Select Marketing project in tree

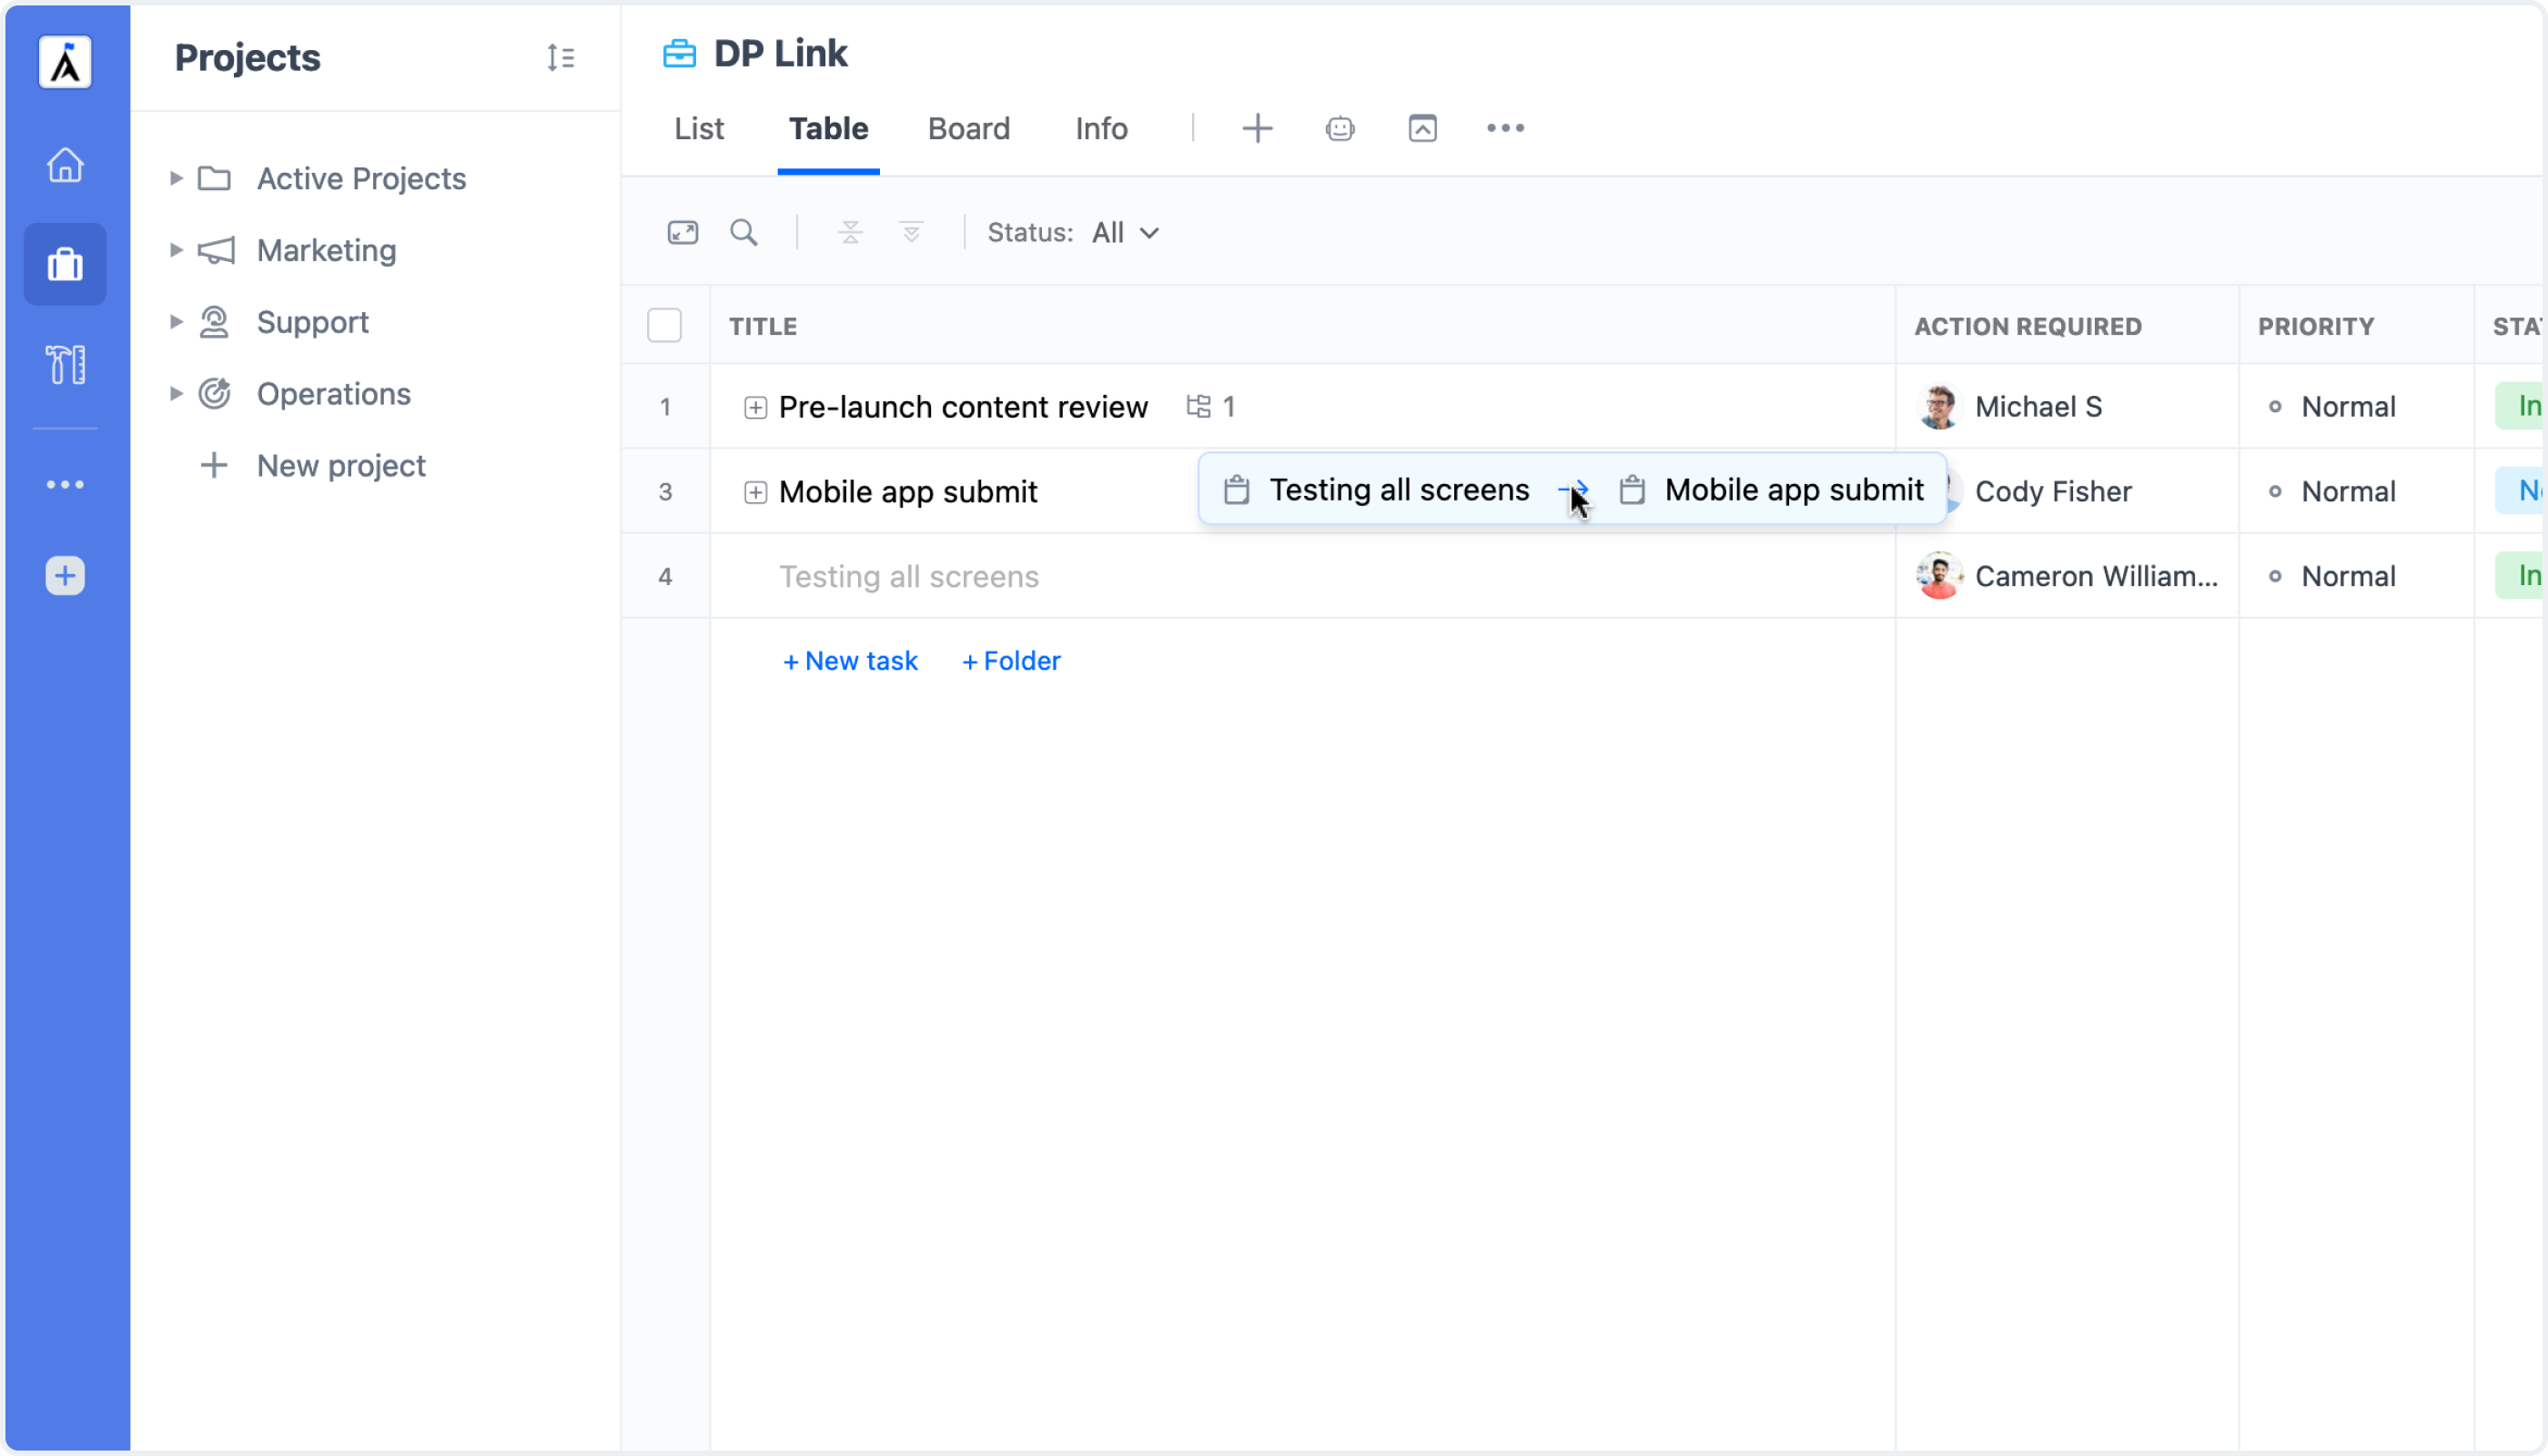tap(326, 250)
